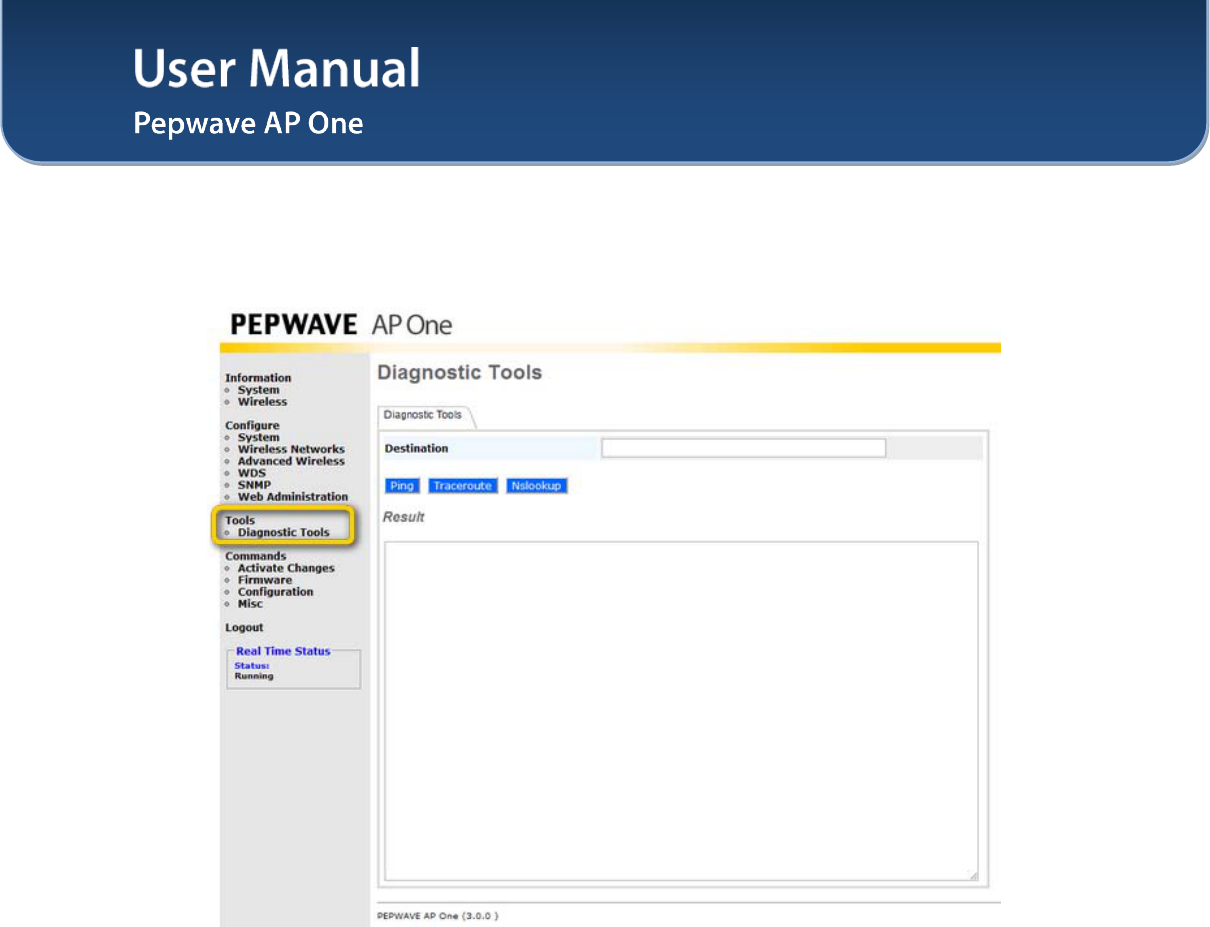Click Activate Changes command
Screen dimensions: 1210x927
click(x=286, y=568)
